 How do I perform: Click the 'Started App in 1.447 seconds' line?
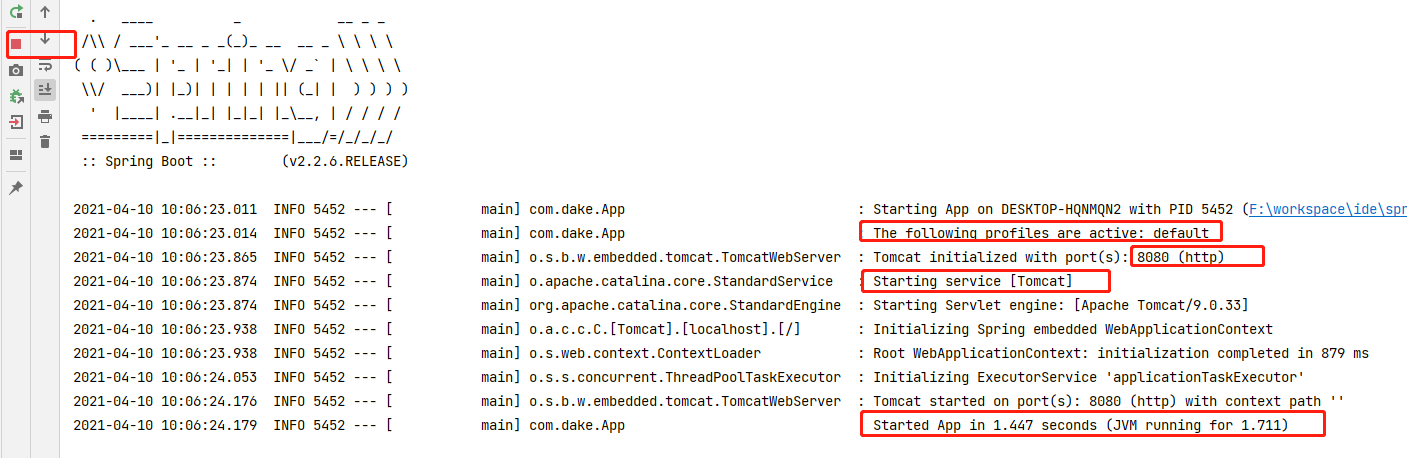coord(1081,426)
